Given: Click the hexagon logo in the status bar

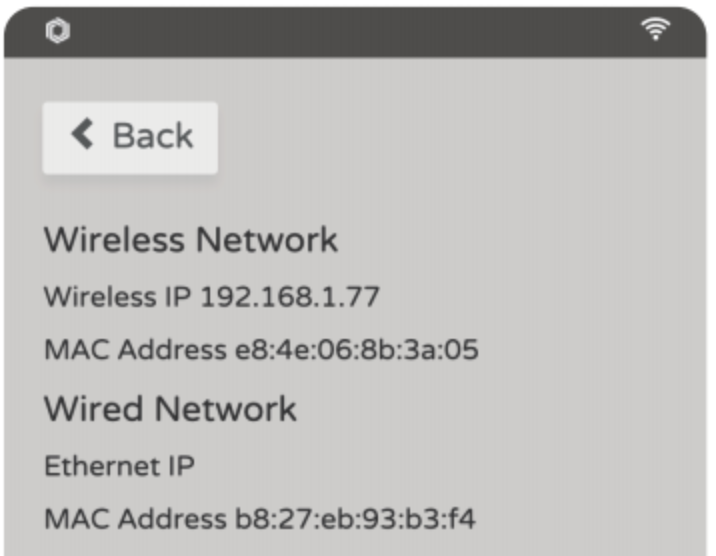Looking at the screenshot, I should click(55, 32).
